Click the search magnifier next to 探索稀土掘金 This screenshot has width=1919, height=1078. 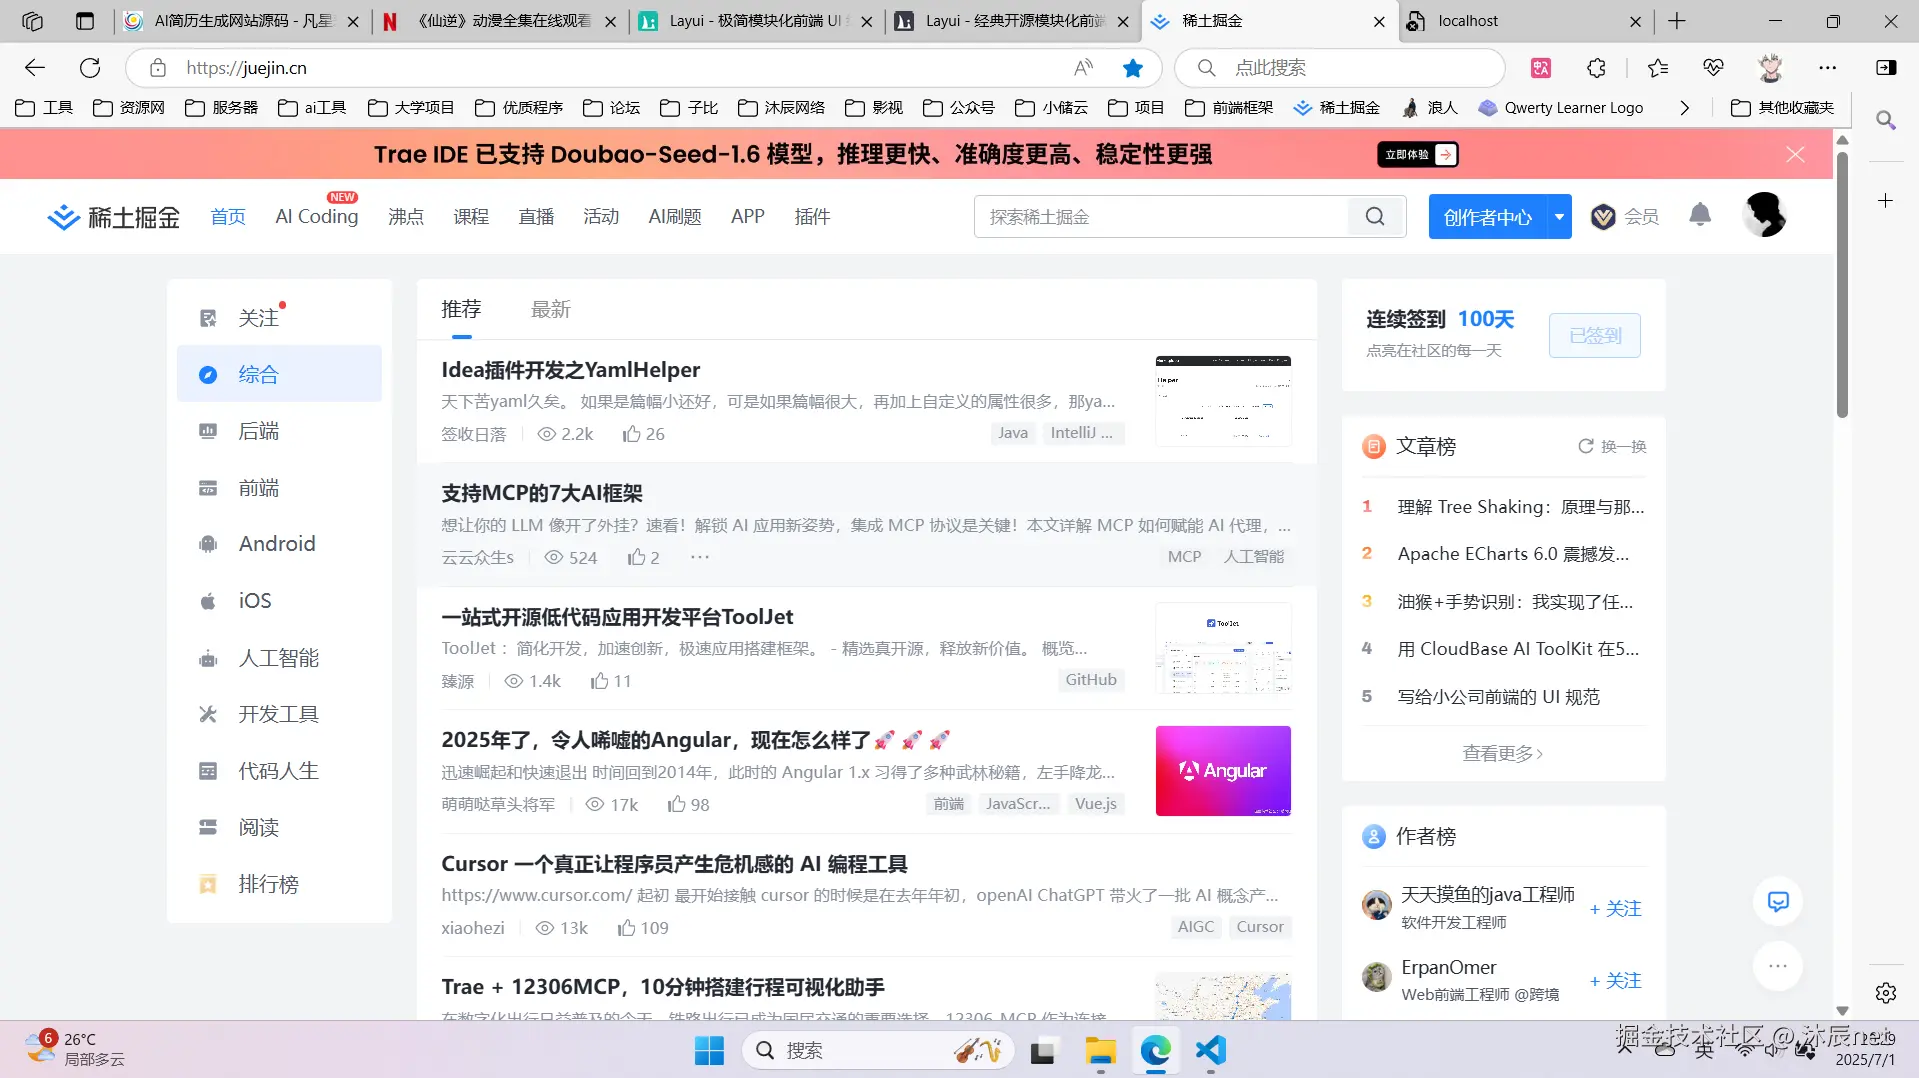(x=1374, y=216)
